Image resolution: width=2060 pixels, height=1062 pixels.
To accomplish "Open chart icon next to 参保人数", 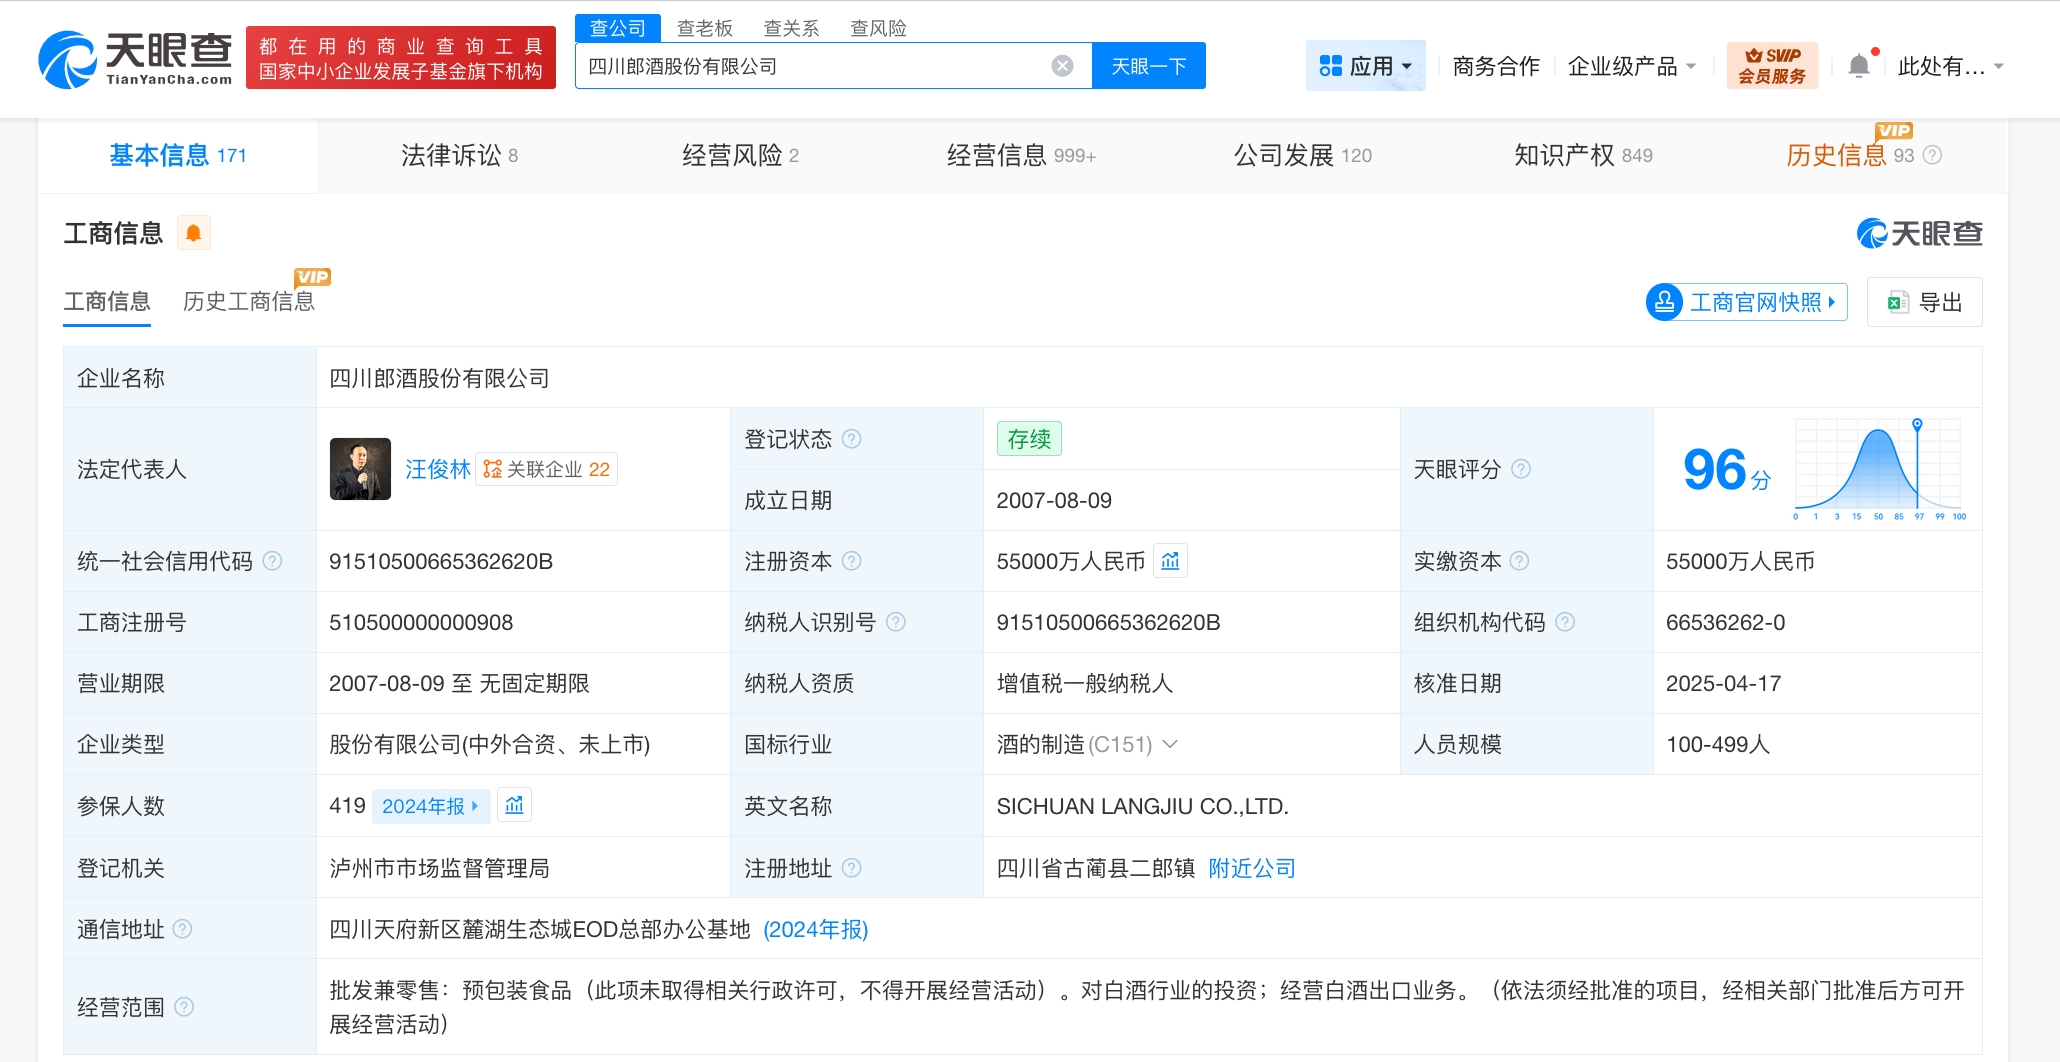I will click(514, 805).
